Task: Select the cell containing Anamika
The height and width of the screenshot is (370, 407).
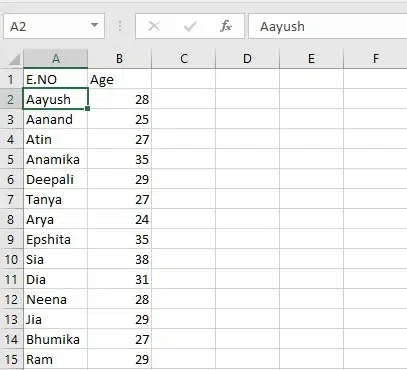Action: tap(56, 159)
